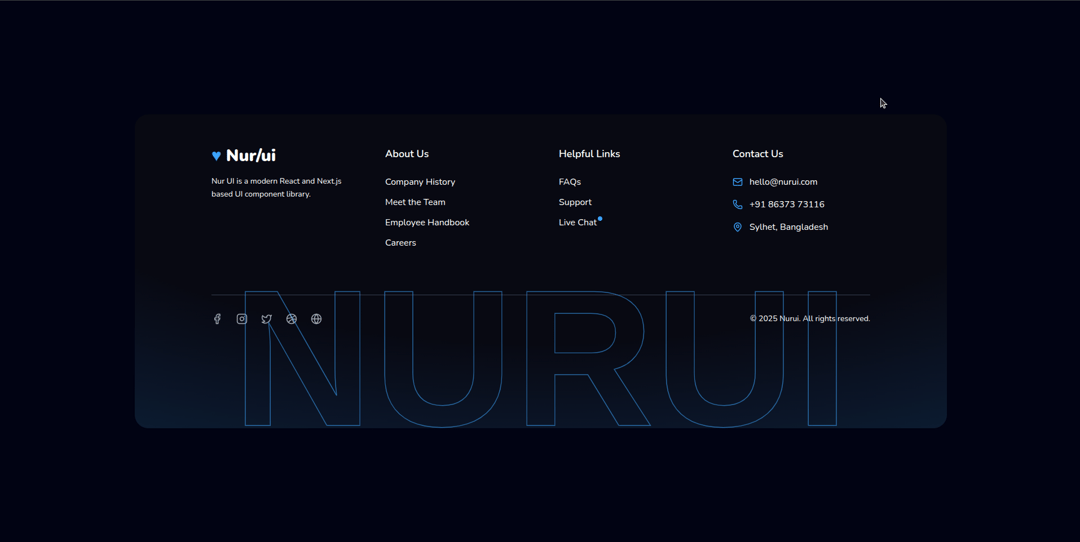Screen dimensions: 1080x542
Task: Click the hello@nurui.com email address
Action: tap(783, 182)
